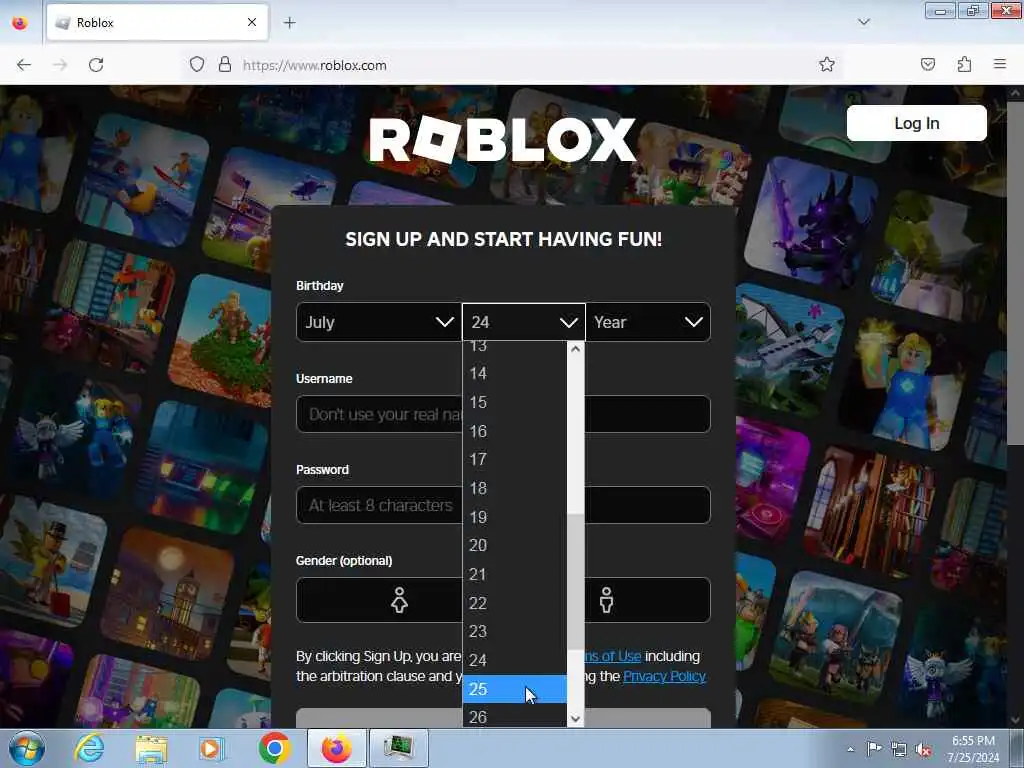The width and height of the screenshot is (1024, 768).
Task: Click the address bar URL
Action: click(315, 65)
